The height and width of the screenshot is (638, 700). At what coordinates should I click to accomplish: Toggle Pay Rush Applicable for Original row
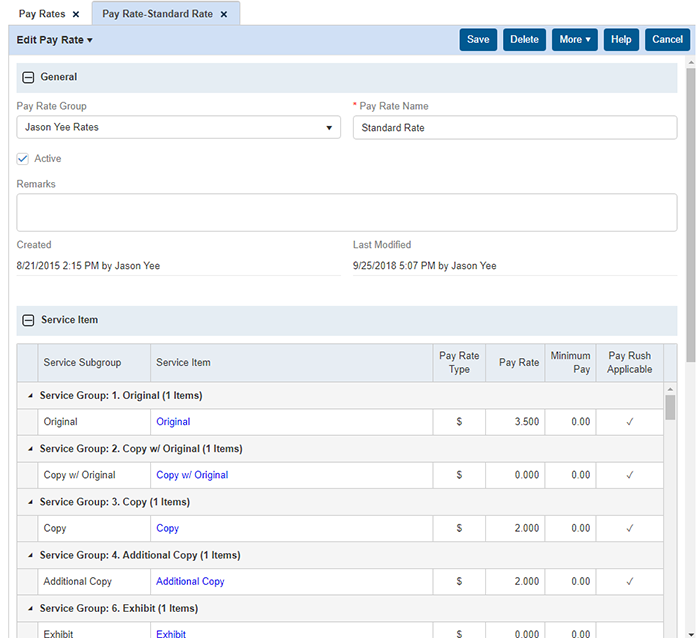click(x=629, y=422)
